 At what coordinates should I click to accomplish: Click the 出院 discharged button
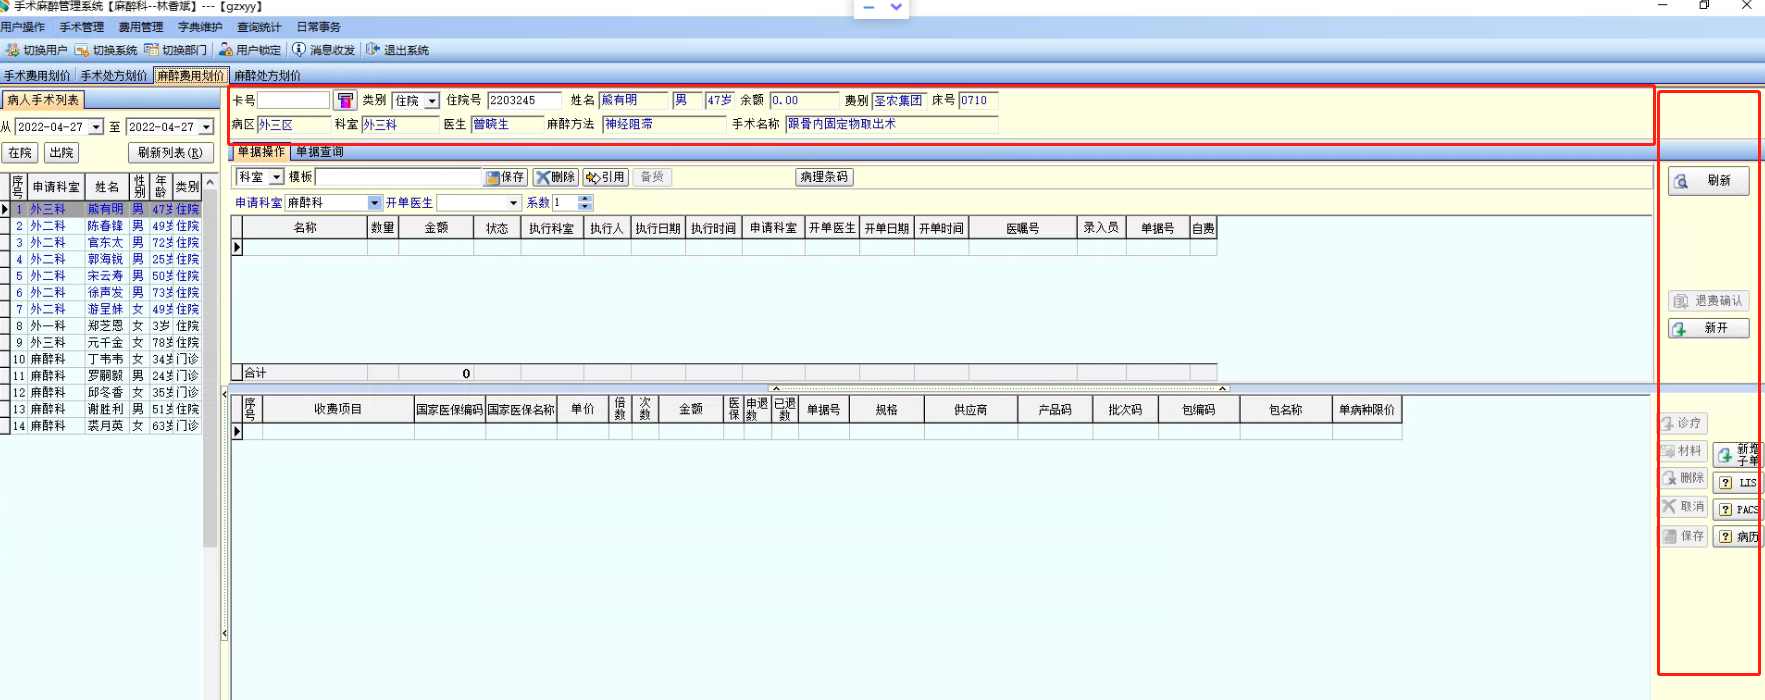61,153
